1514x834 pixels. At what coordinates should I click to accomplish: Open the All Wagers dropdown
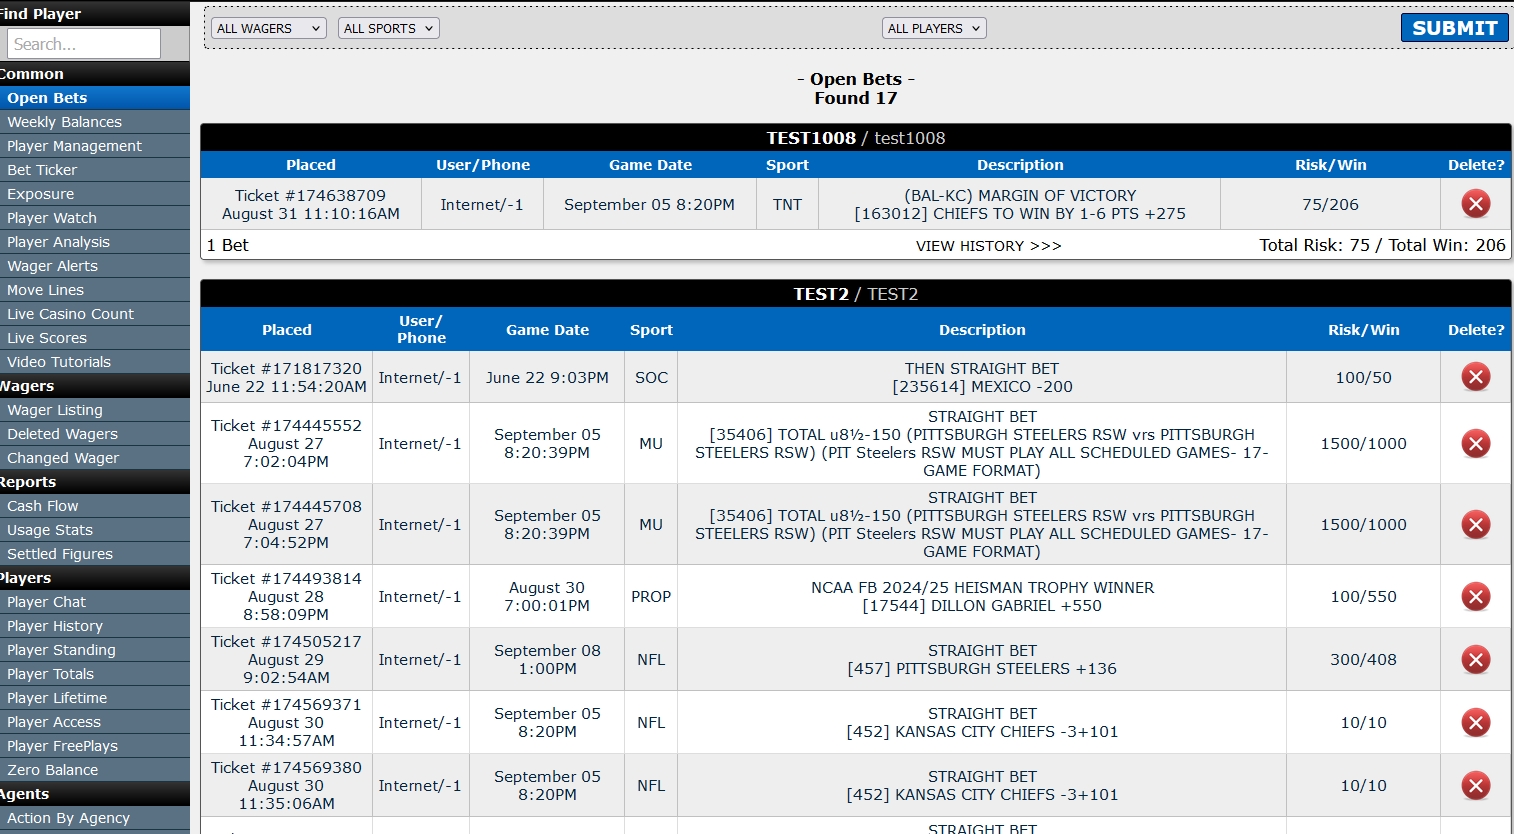pyautogui.click(x=269, y=28)
